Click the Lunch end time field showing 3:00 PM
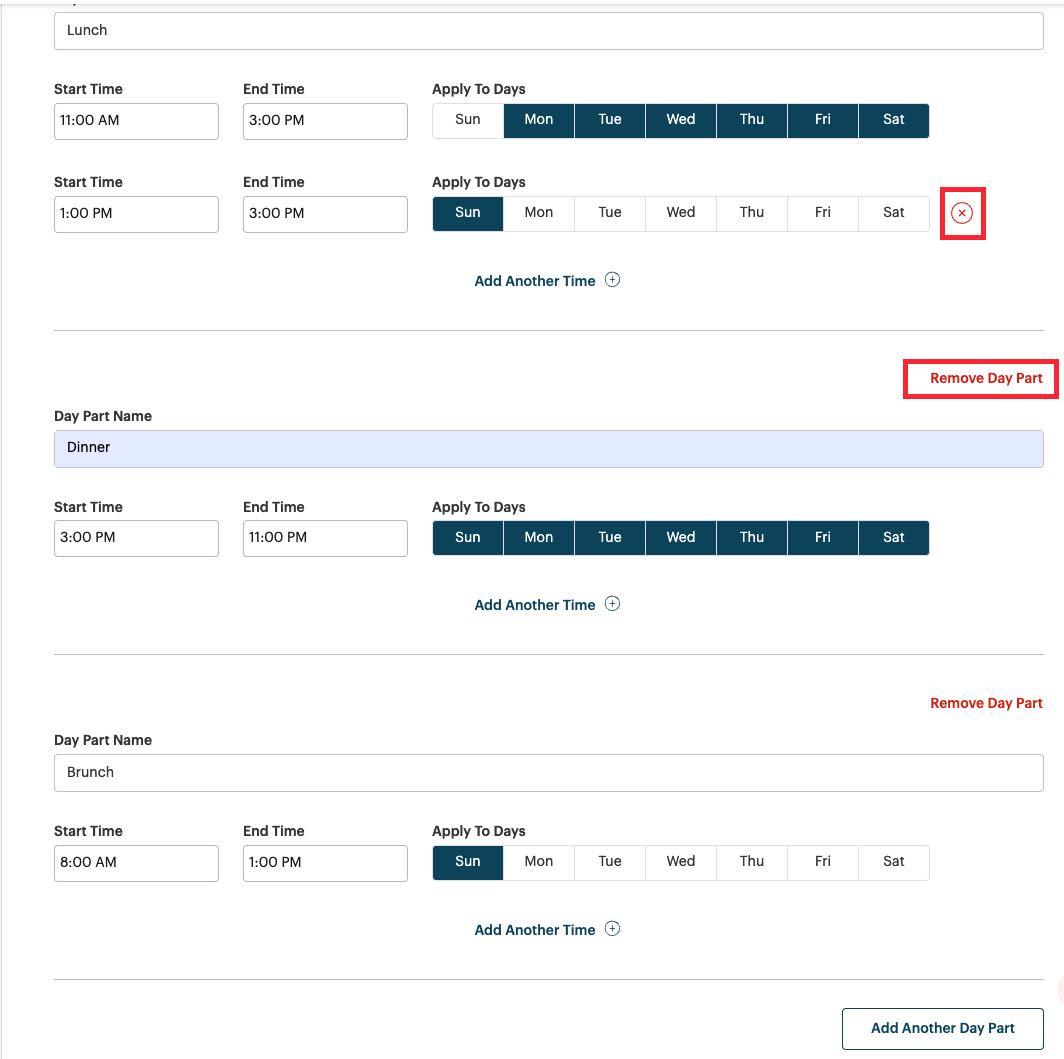The height and width of the screenshot is (1059, 1064). tap(325, 120)
